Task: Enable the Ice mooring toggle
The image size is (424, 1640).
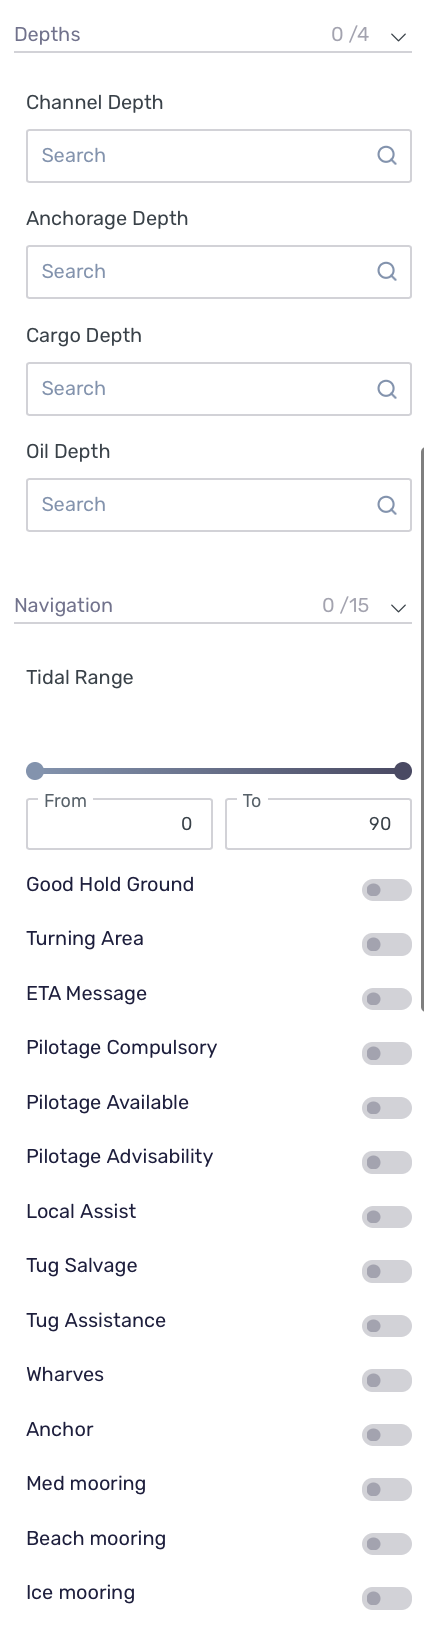Action: [x=387, y=1599]
